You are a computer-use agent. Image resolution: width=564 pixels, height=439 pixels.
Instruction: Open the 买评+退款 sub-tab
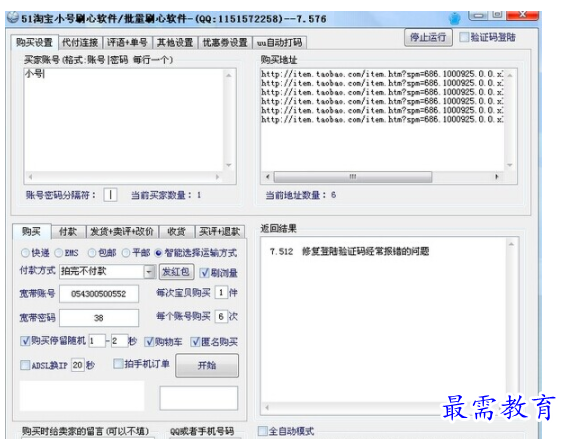point(220,232)
